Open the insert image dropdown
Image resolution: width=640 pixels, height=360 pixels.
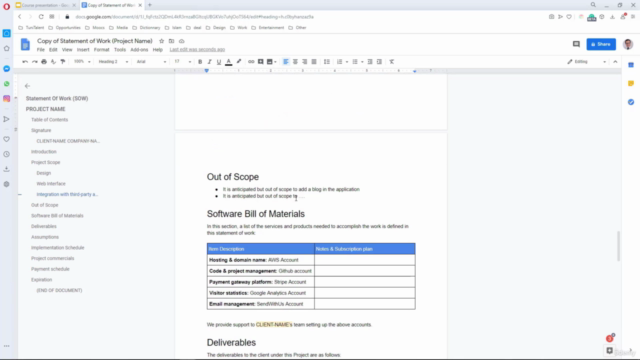[271, 62]
